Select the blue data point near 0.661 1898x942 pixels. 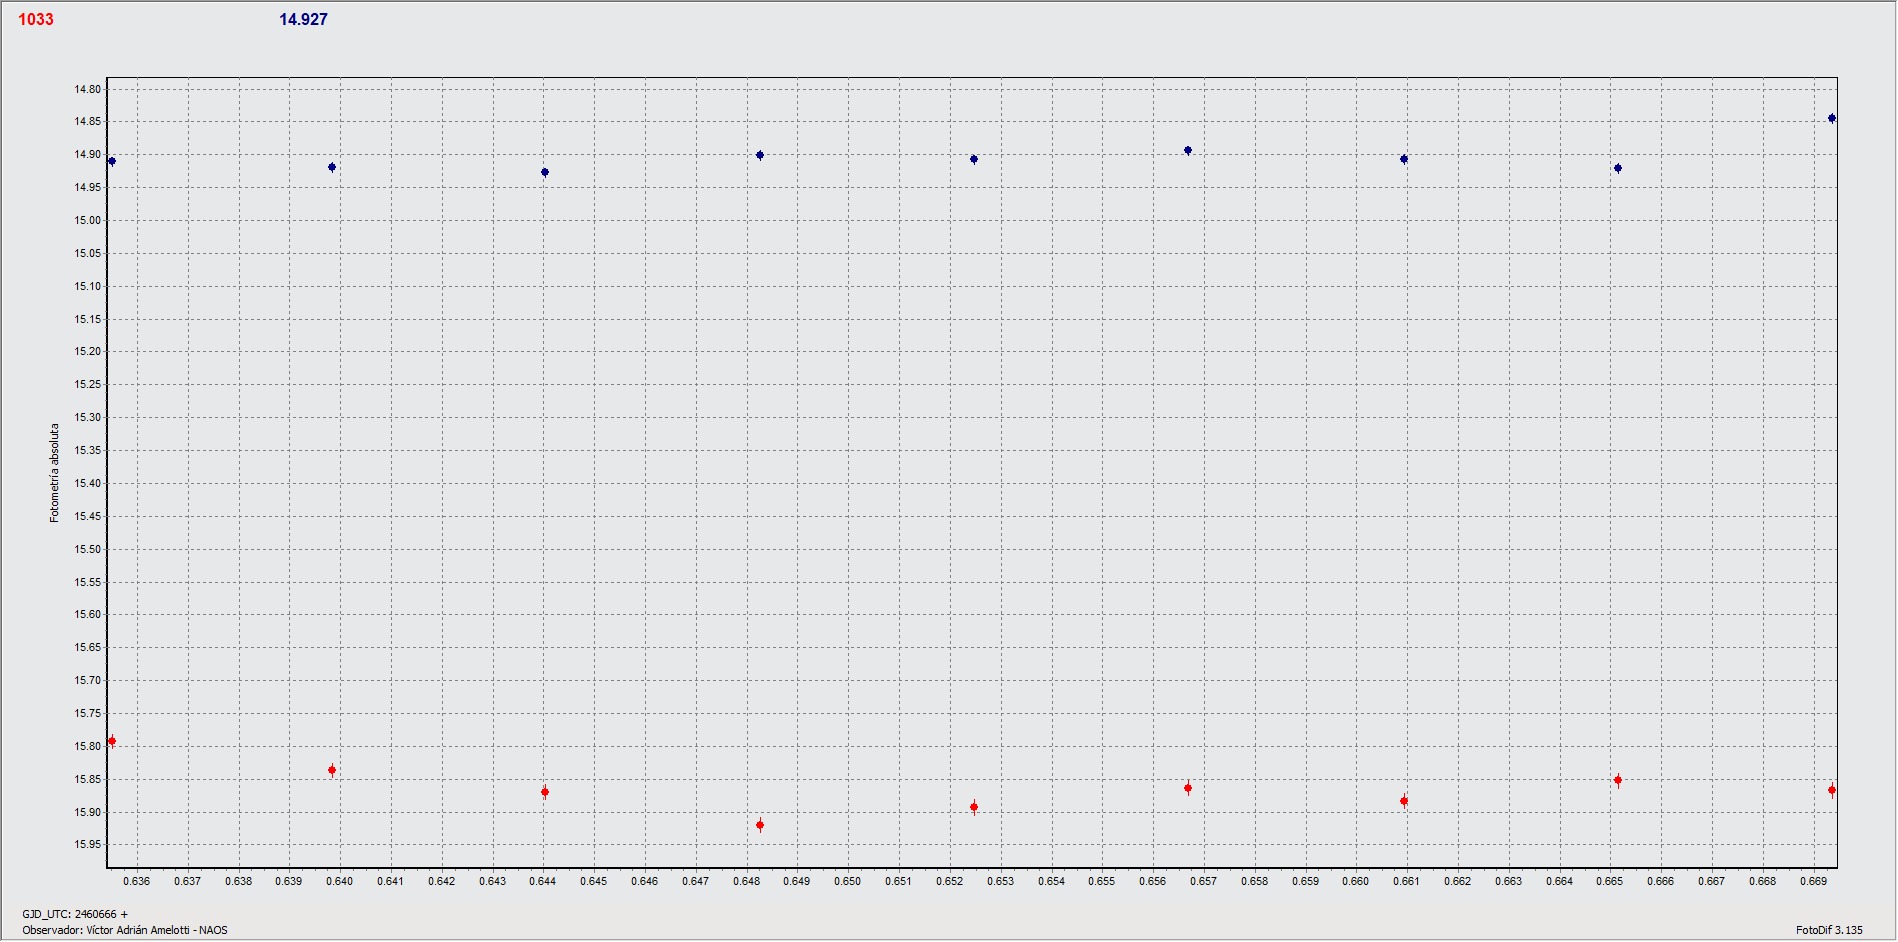[1404, 159]
